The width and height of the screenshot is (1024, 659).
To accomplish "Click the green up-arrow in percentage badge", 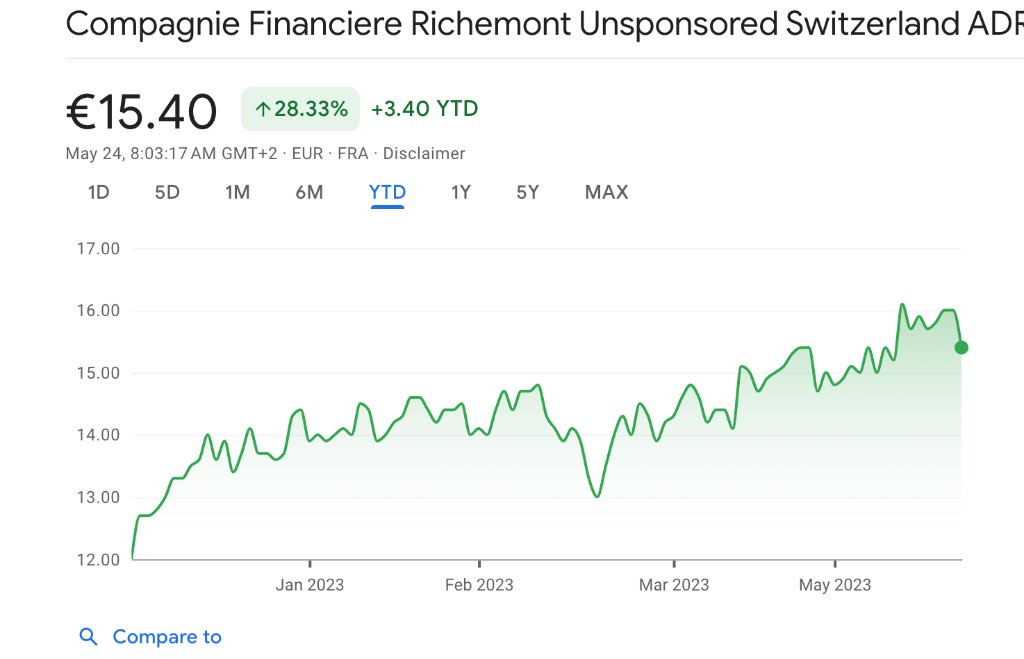I will coord(263,110).
